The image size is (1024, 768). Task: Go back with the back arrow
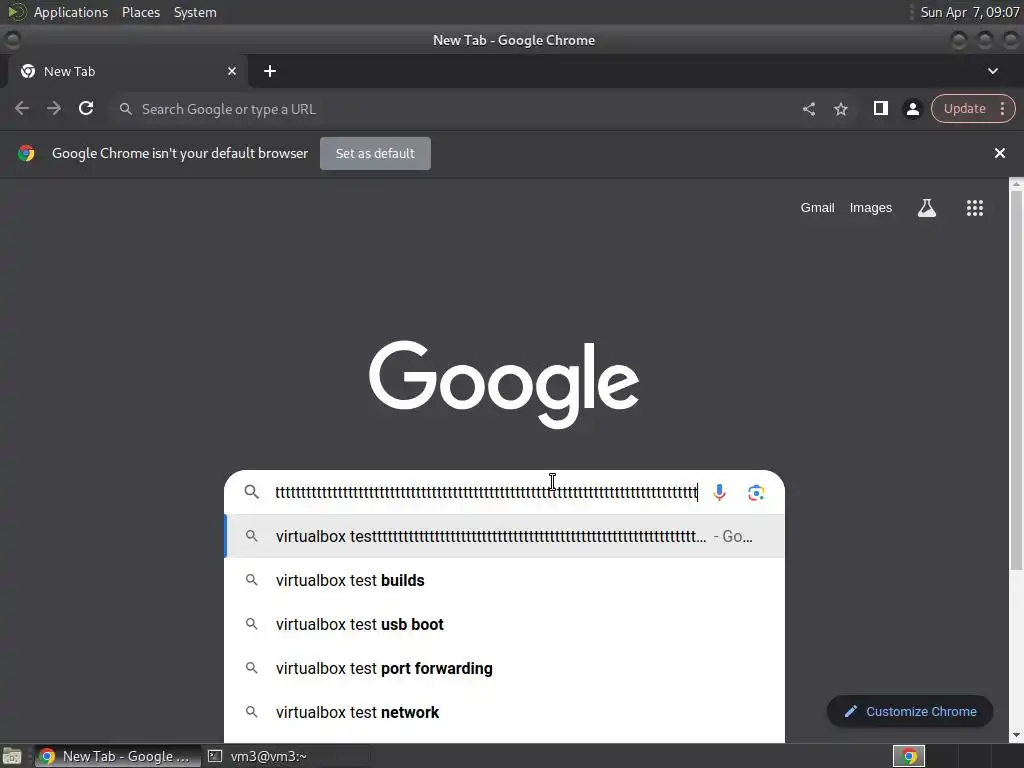point(22,108)
